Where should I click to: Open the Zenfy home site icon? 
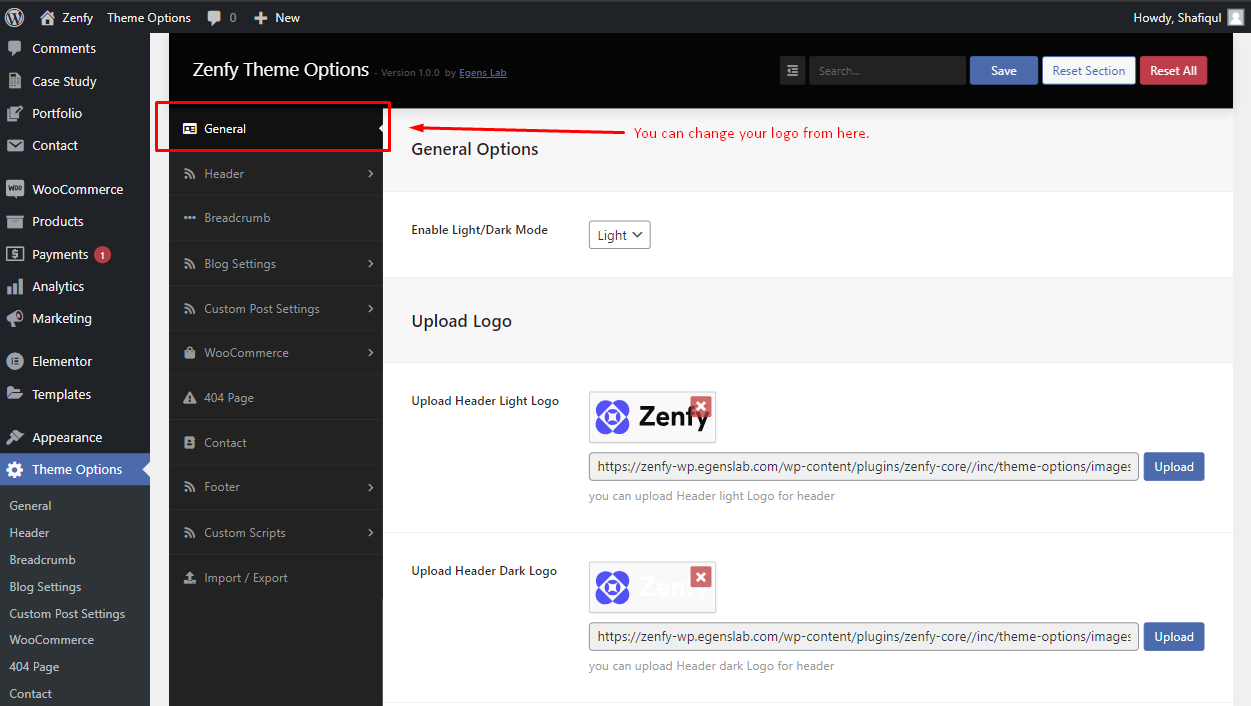tap(47, 17)
